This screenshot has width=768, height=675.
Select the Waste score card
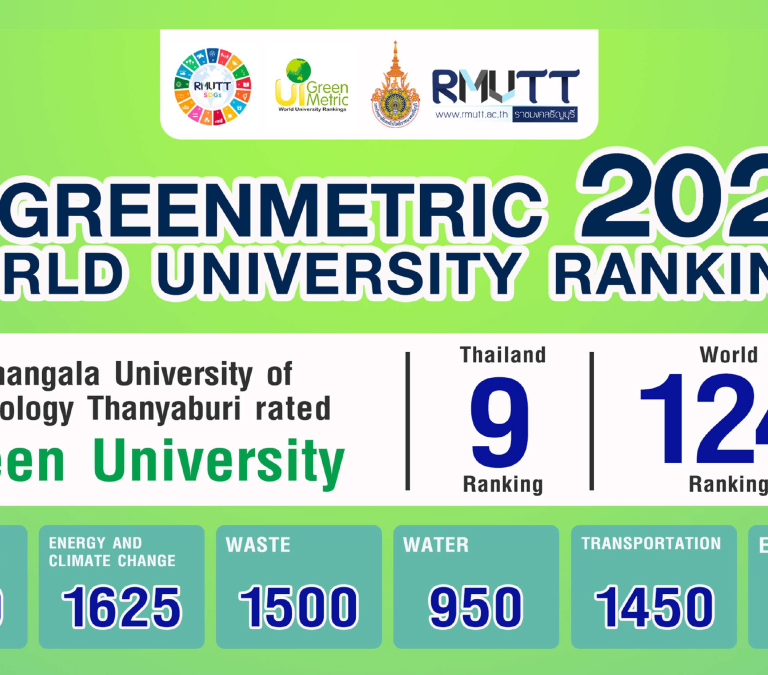coord(299,587)
